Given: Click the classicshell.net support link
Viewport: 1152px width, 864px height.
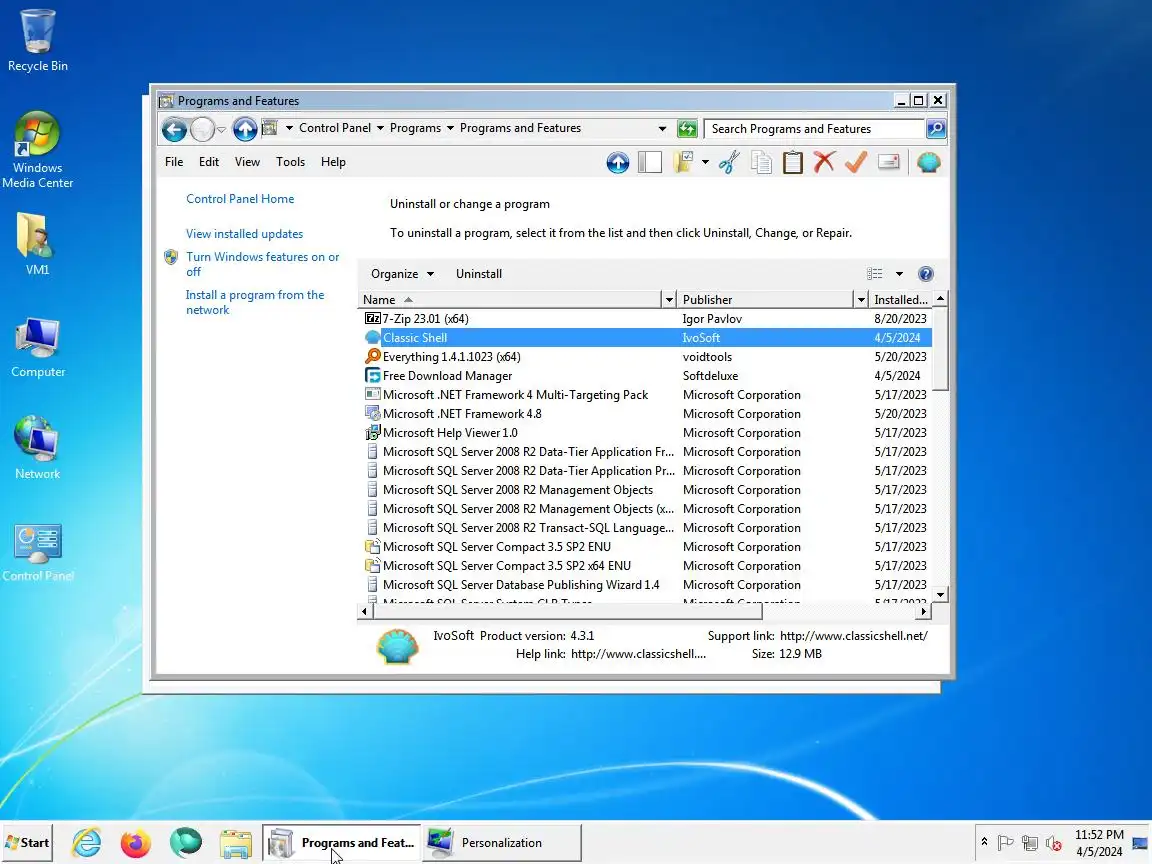Looking at the screenshot, I should 854,636.
